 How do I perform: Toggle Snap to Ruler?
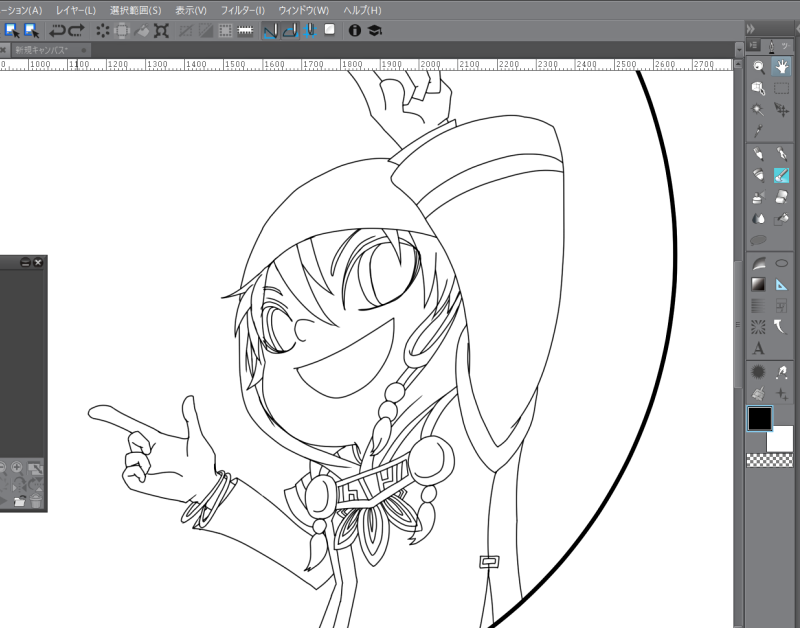pyautogui.click(x=270, y=31)
